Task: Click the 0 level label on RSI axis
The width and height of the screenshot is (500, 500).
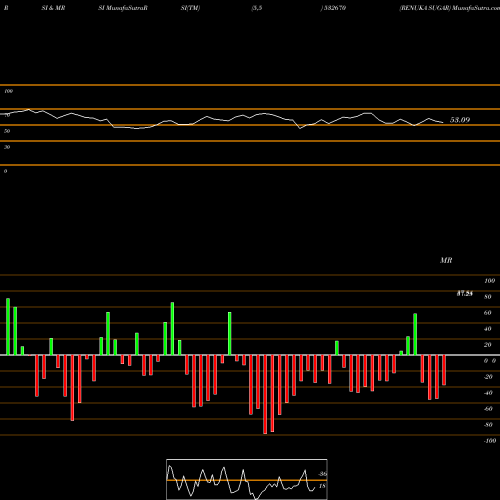Action: coord(5,171)
